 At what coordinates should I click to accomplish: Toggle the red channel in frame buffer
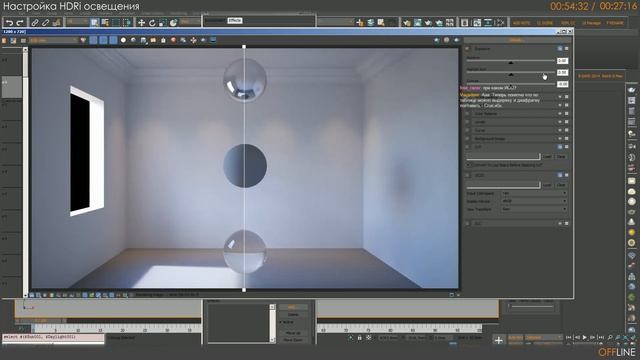click(x=93, y=40)
